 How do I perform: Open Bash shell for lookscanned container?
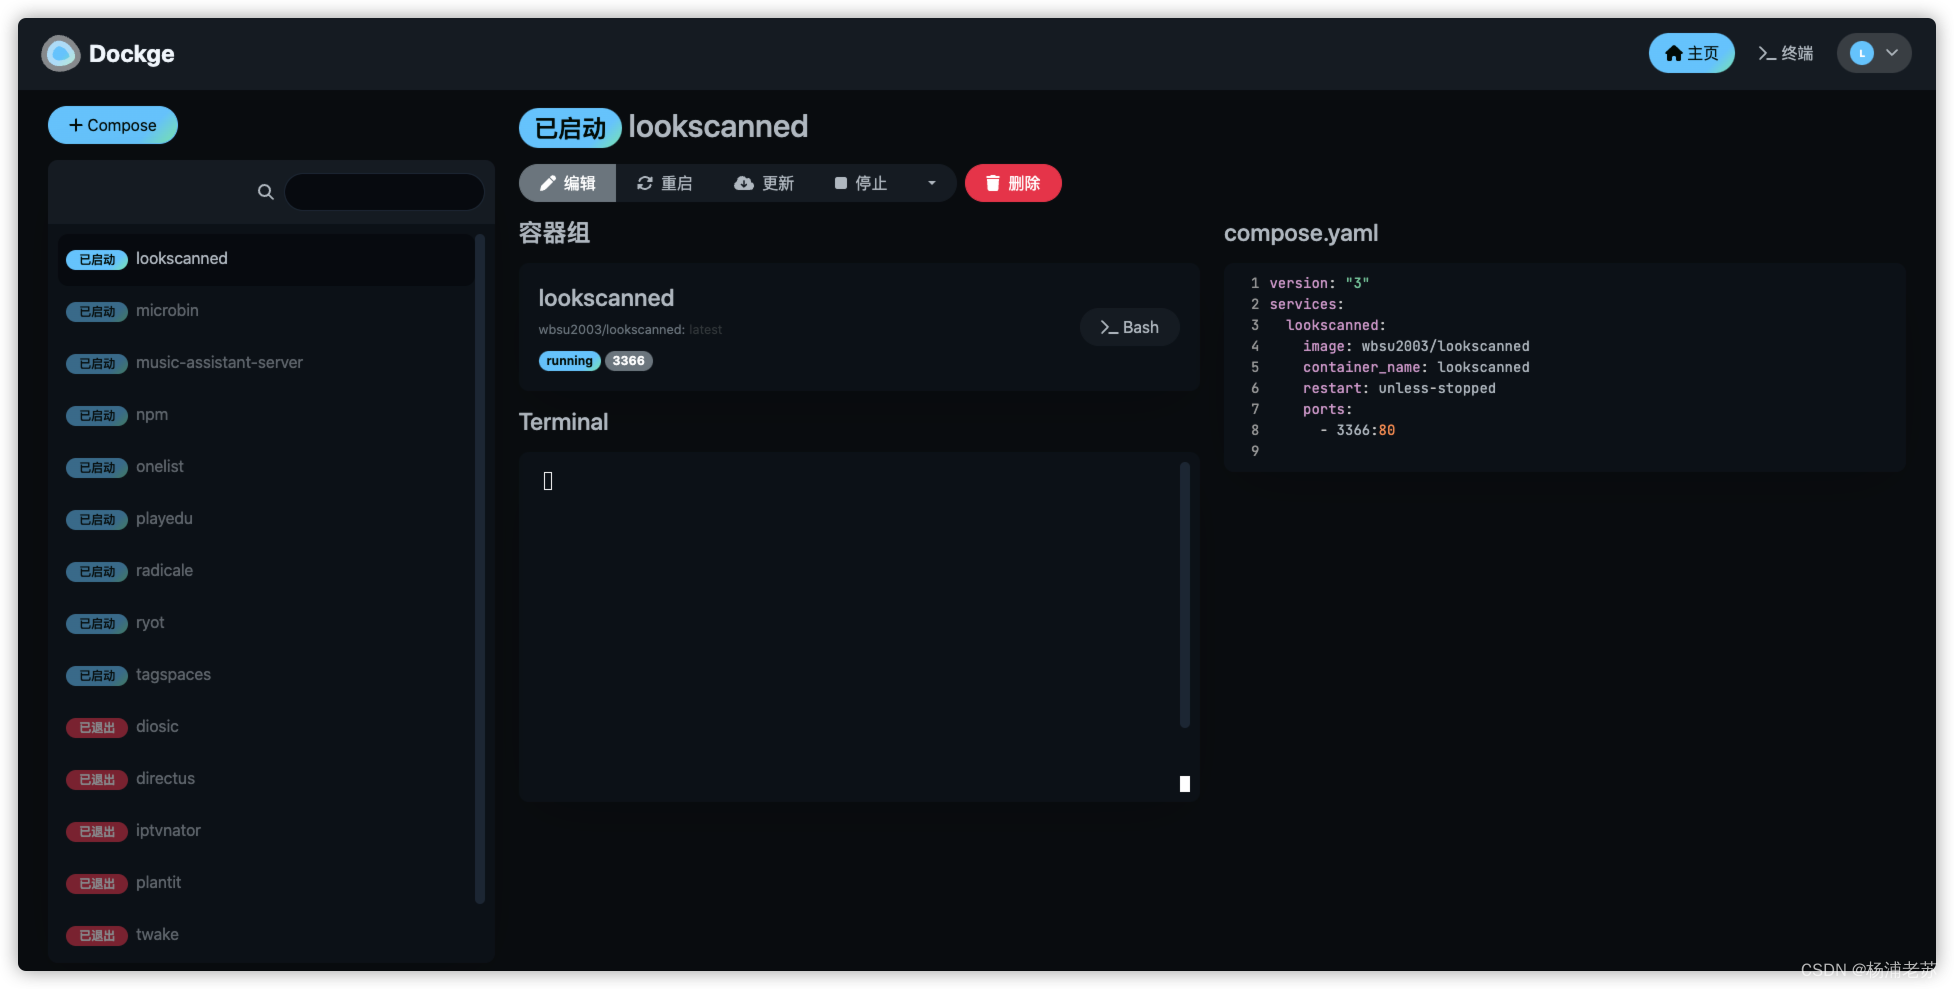click(x=1129, y=327)
